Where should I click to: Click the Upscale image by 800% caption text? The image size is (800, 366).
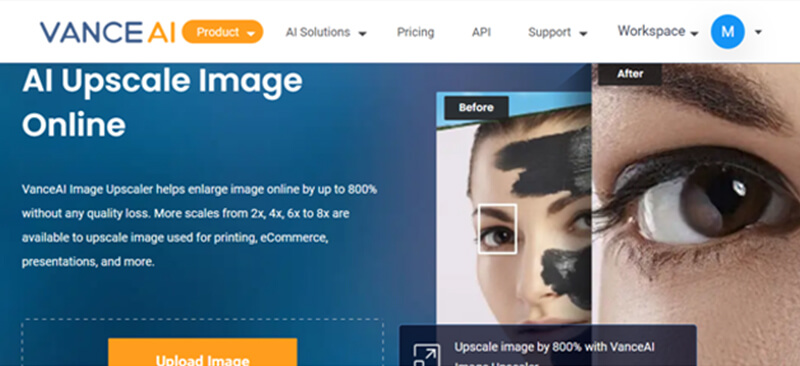click(x=555, y=353)
